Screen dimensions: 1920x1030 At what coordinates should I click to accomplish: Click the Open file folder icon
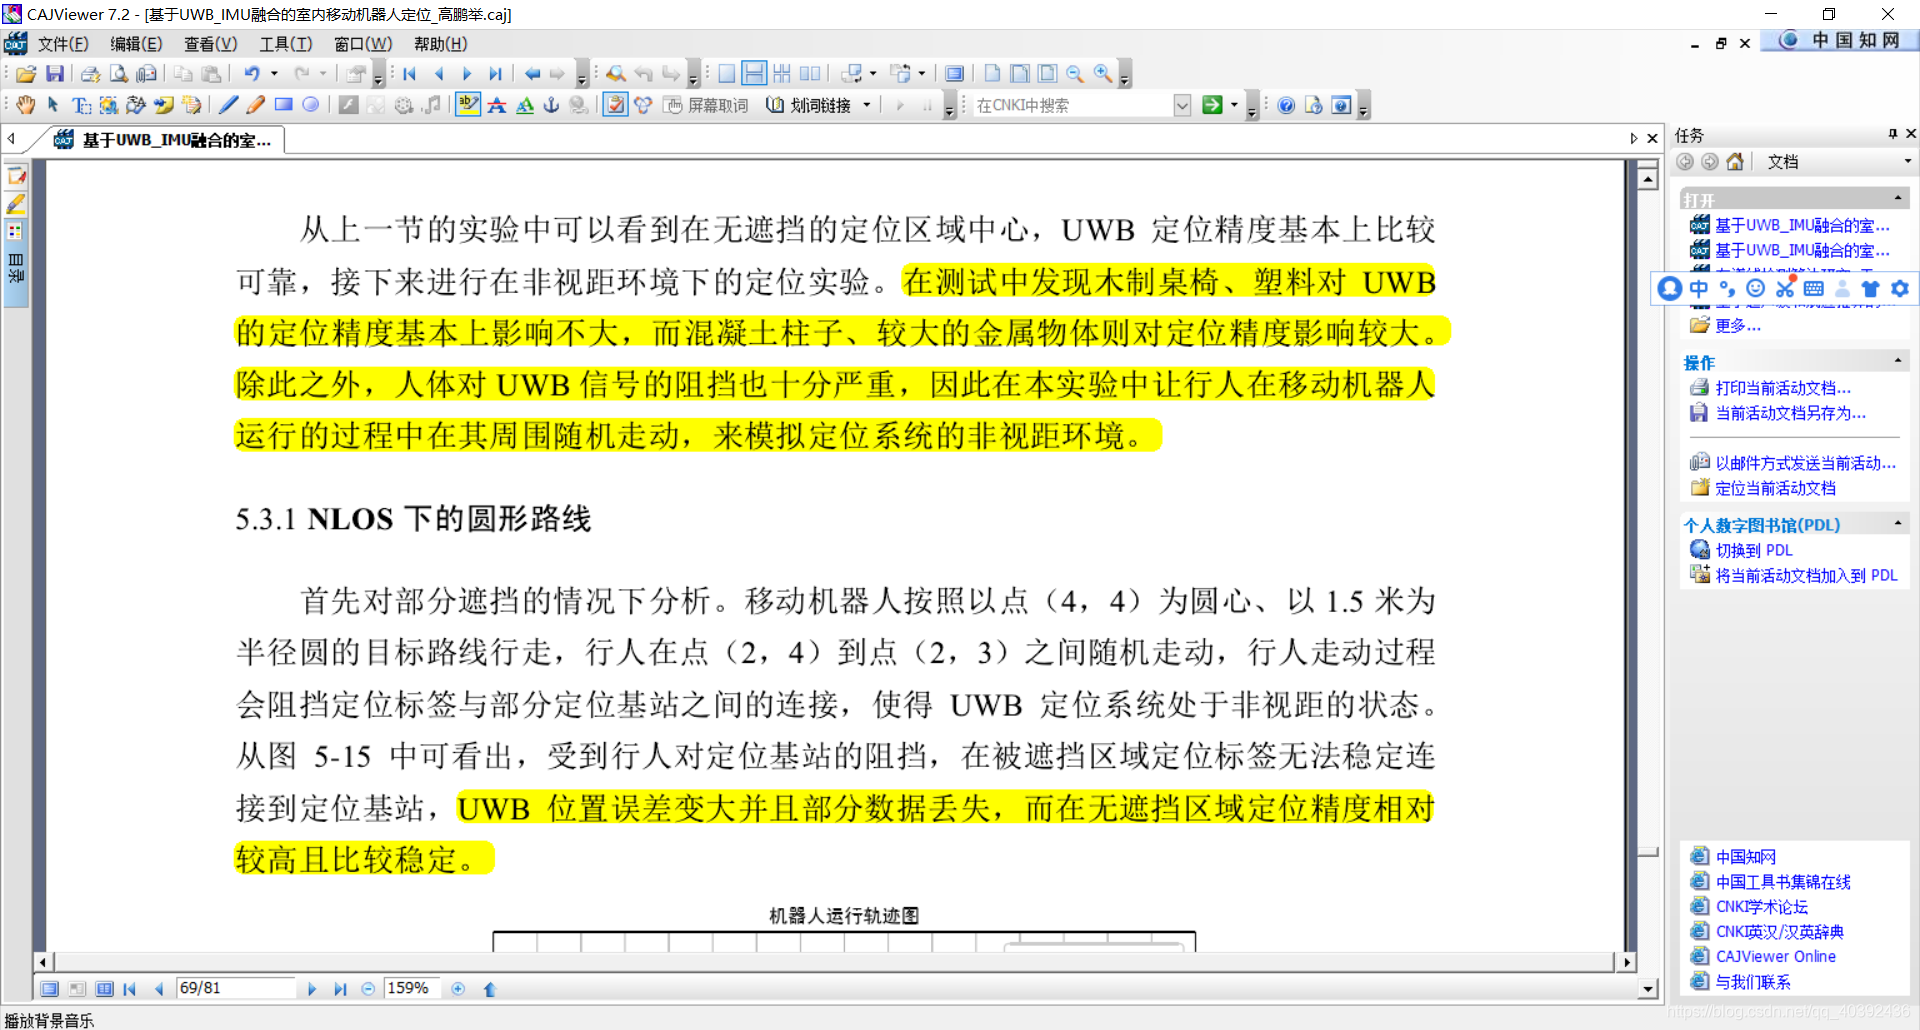[26, 74]
